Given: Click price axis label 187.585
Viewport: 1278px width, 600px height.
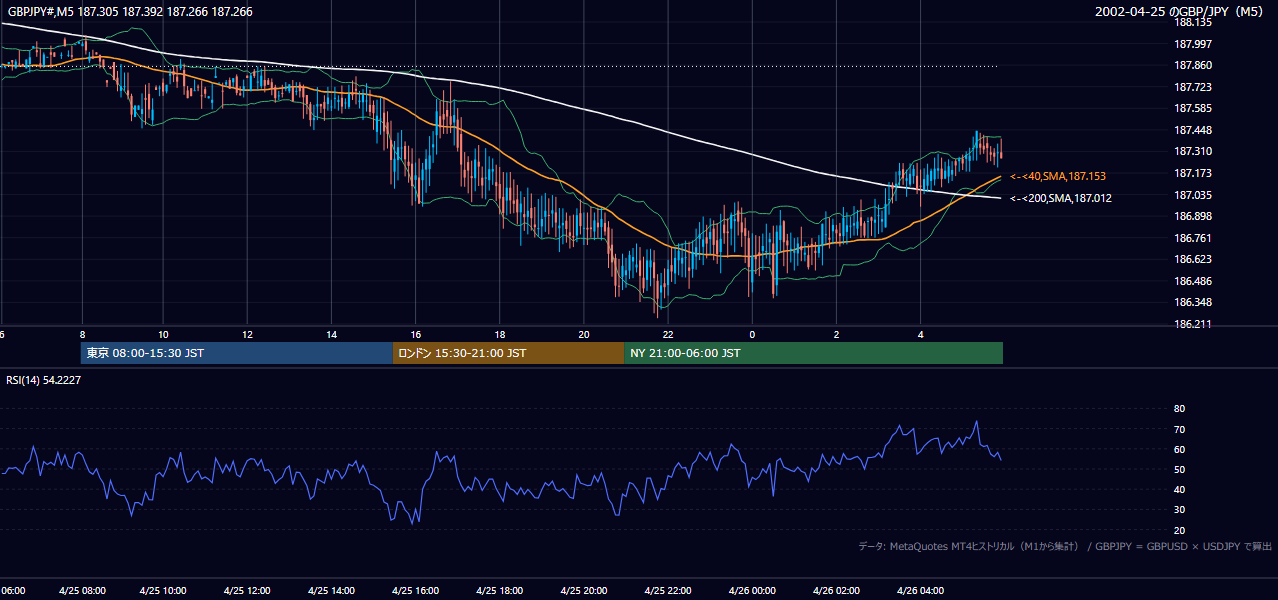Looking at the screenshot, I should [1192, 108].
